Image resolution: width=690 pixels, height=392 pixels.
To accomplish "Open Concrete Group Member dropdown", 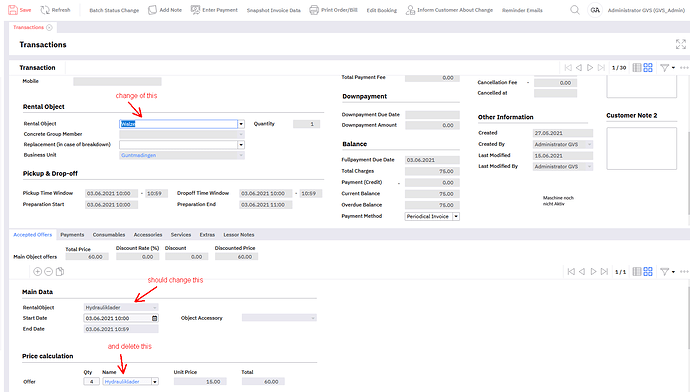I will click(241, 134).
